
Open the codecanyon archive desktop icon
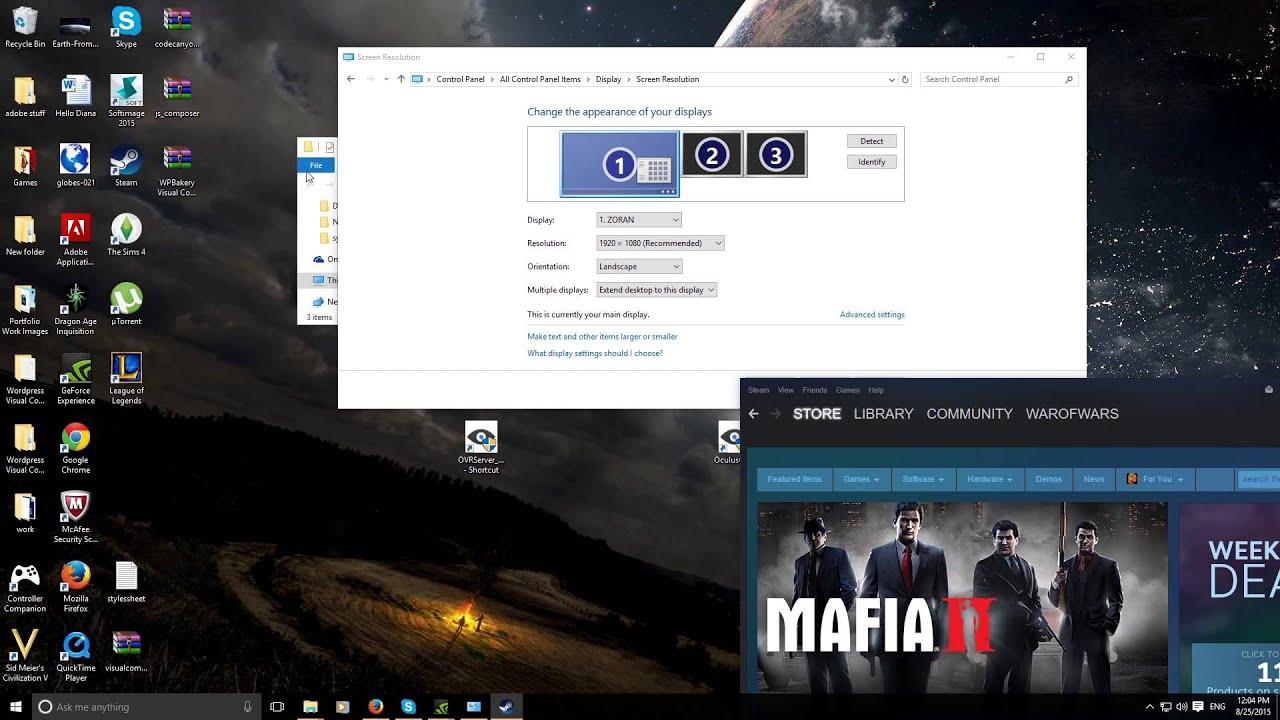point(177,28)
